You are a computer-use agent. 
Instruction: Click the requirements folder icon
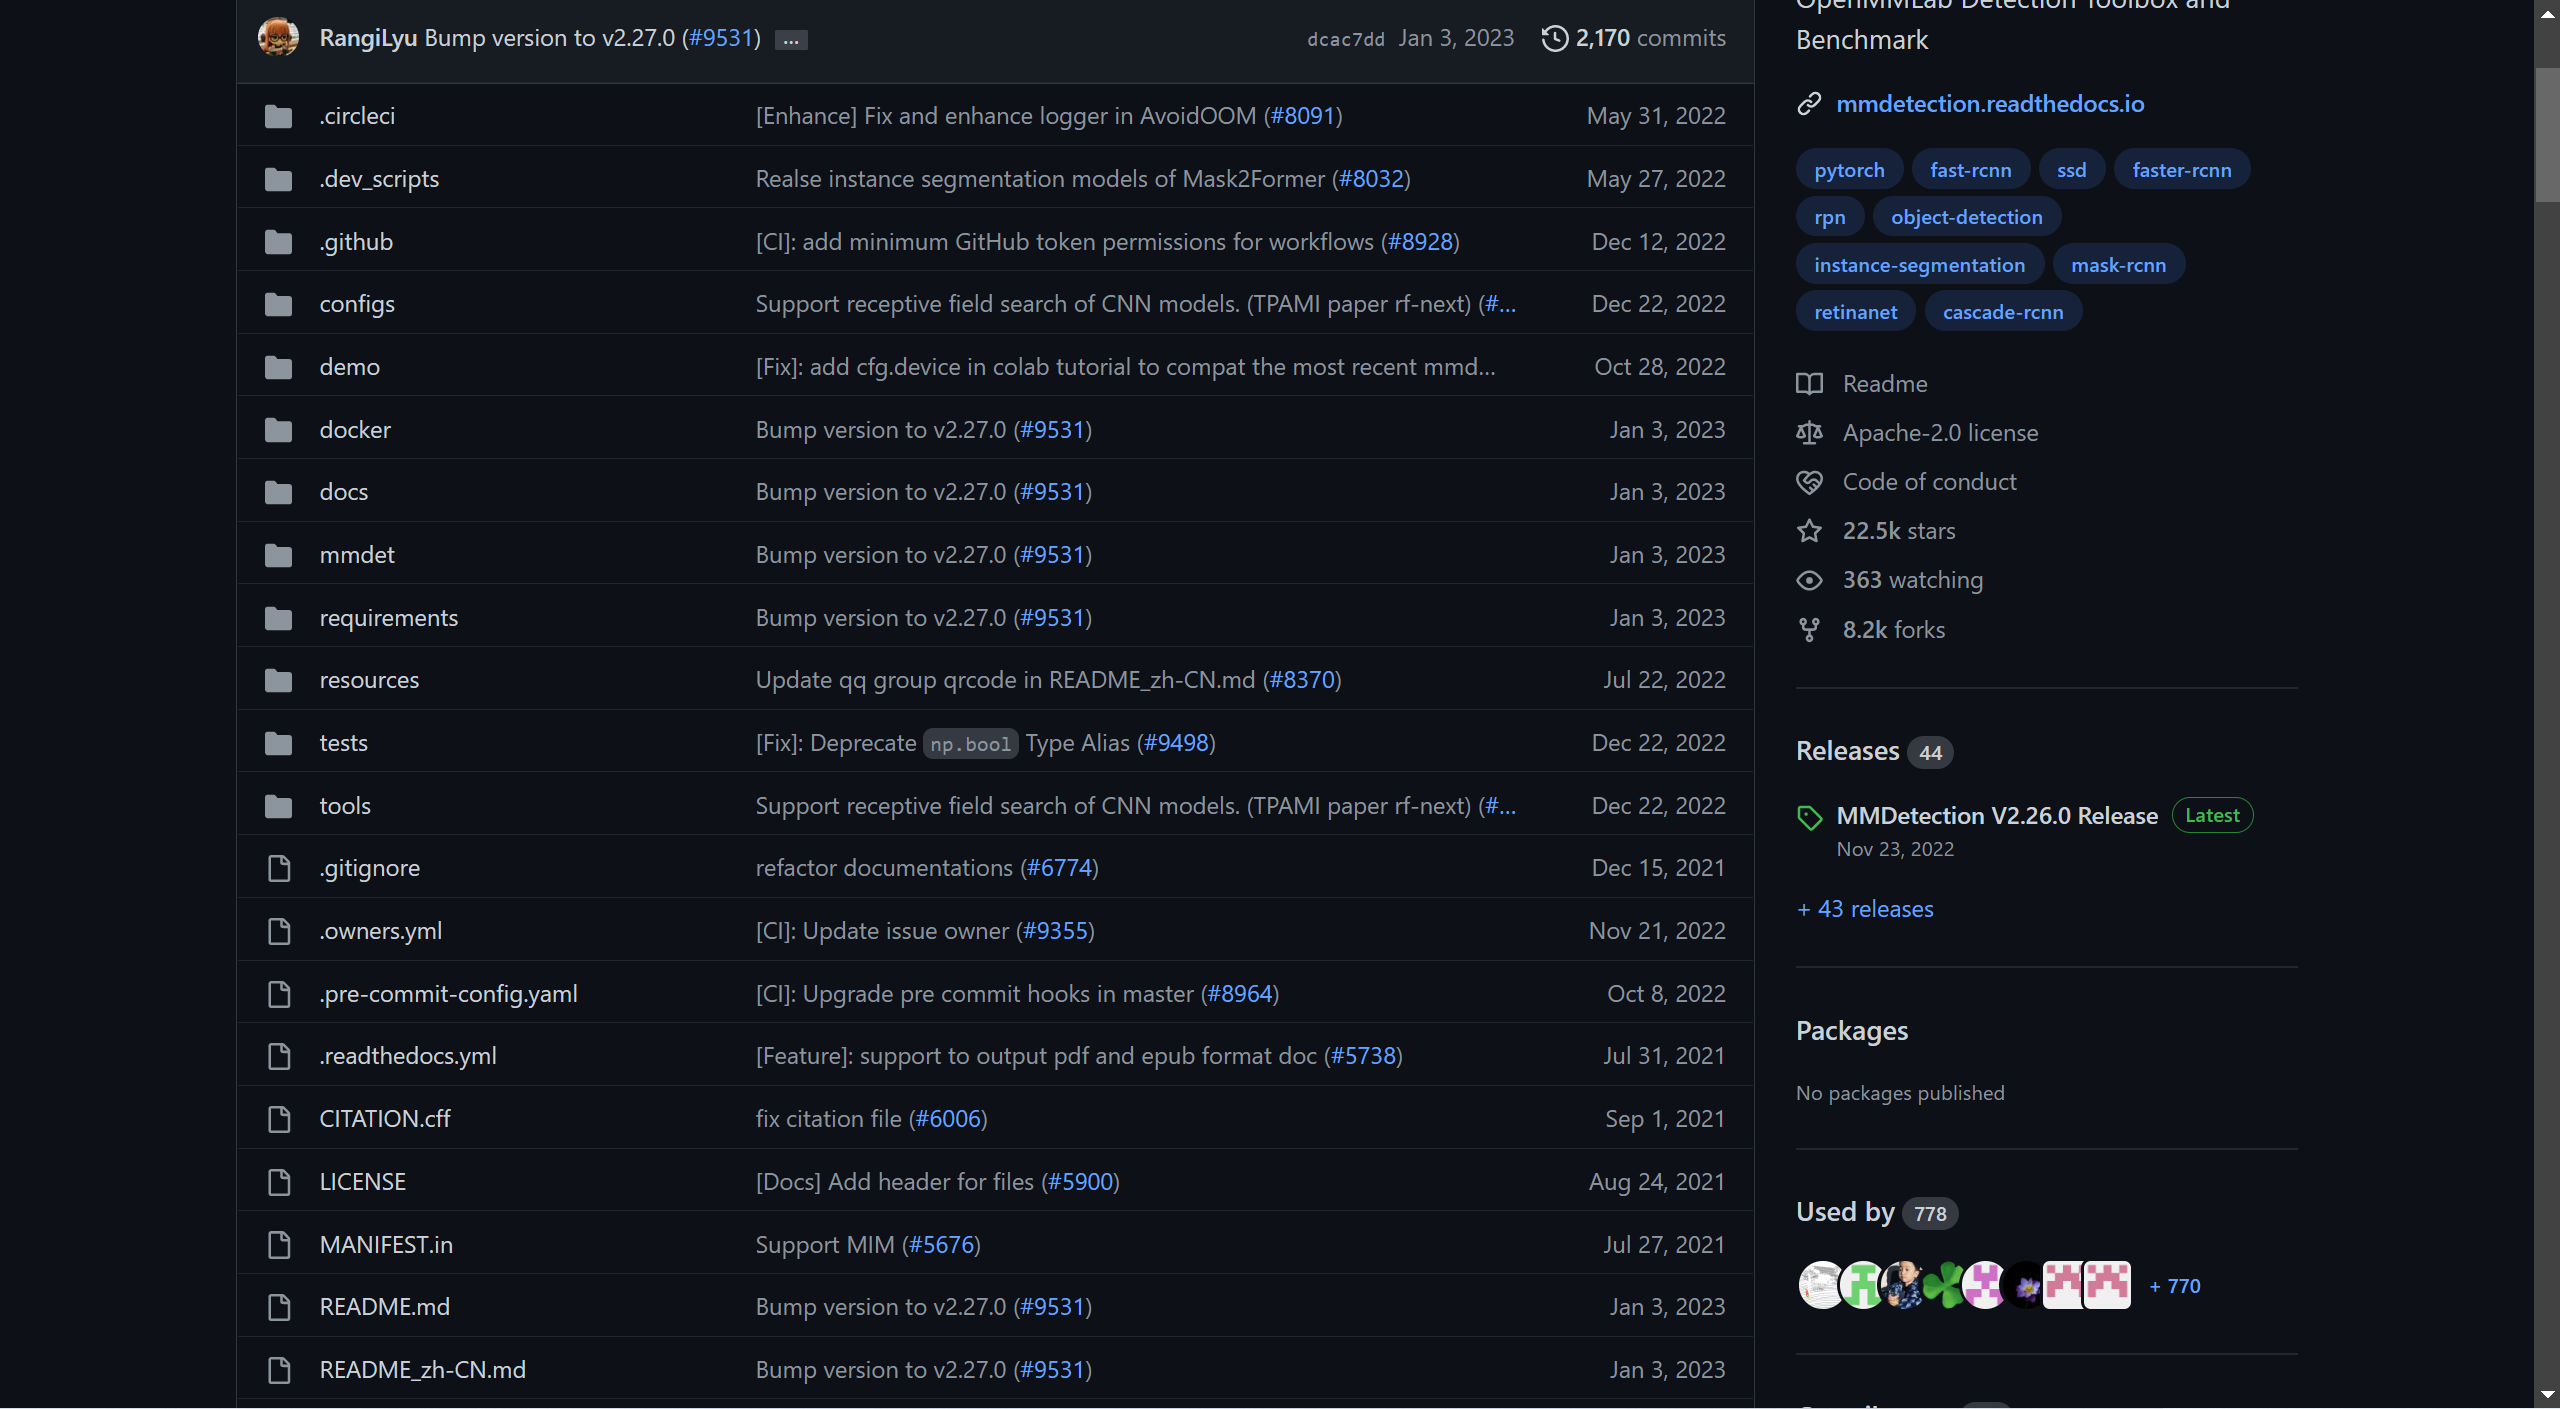coord(279,618)
